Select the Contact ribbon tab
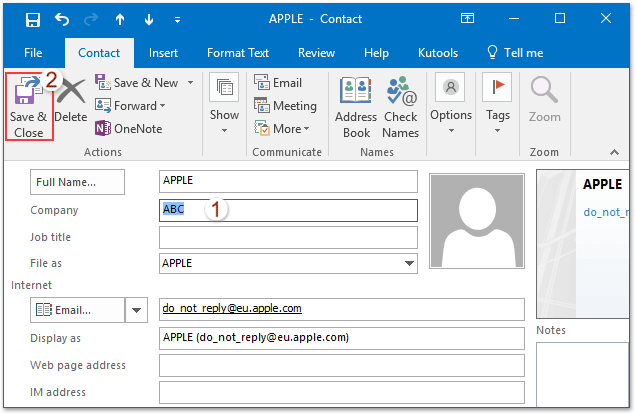 [x=99, y=53]
